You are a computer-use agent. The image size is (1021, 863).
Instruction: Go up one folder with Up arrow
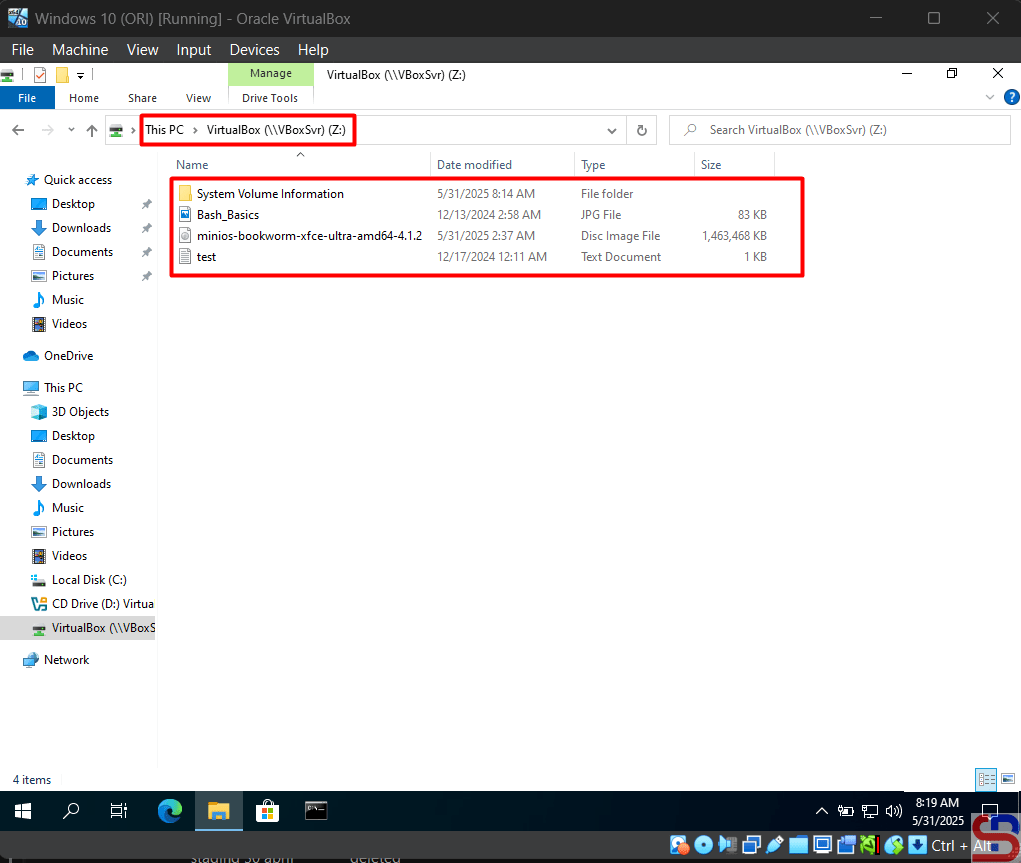pos(92,130)
